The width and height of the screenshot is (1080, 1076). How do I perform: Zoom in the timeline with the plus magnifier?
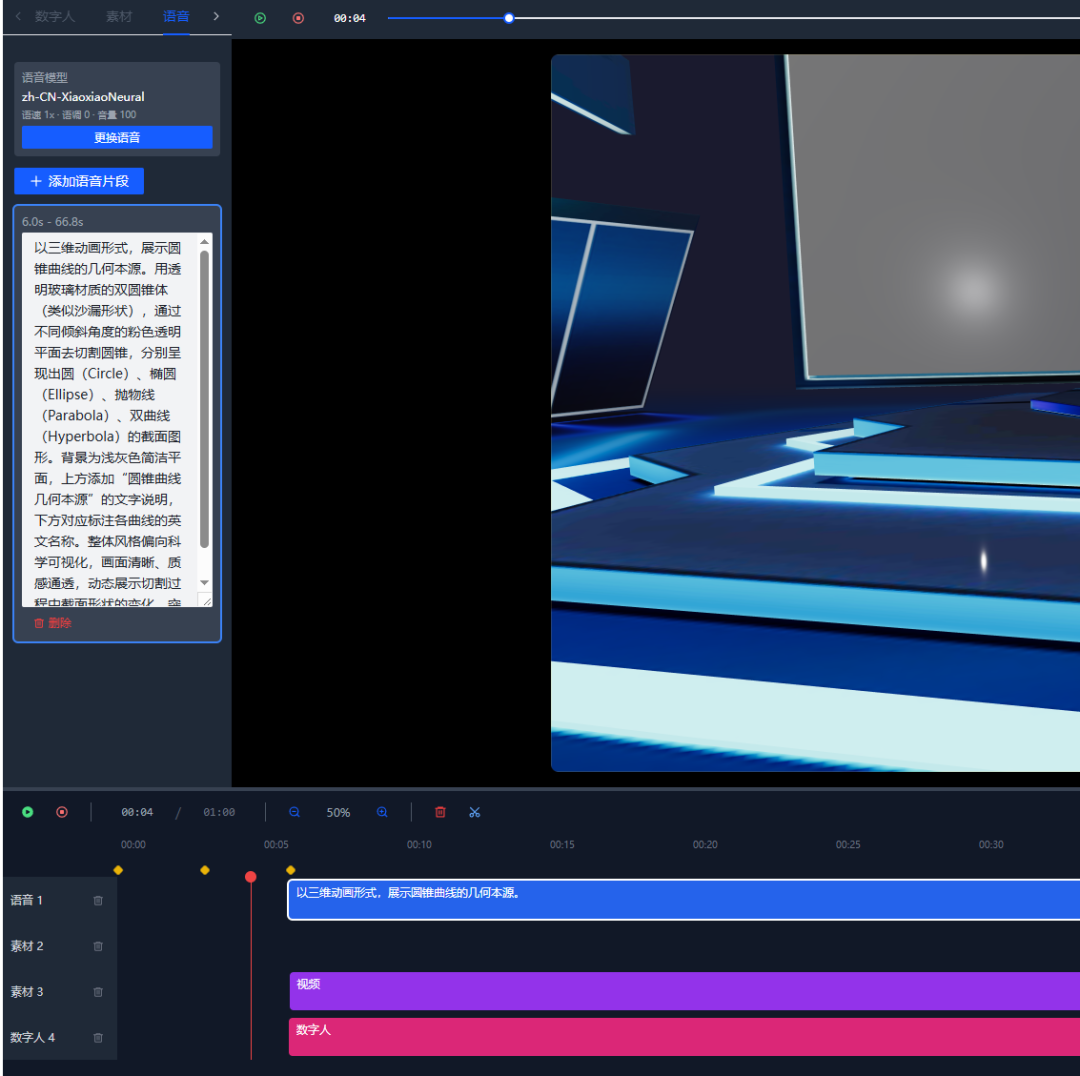pyautogui.click(x=382, y=812)
